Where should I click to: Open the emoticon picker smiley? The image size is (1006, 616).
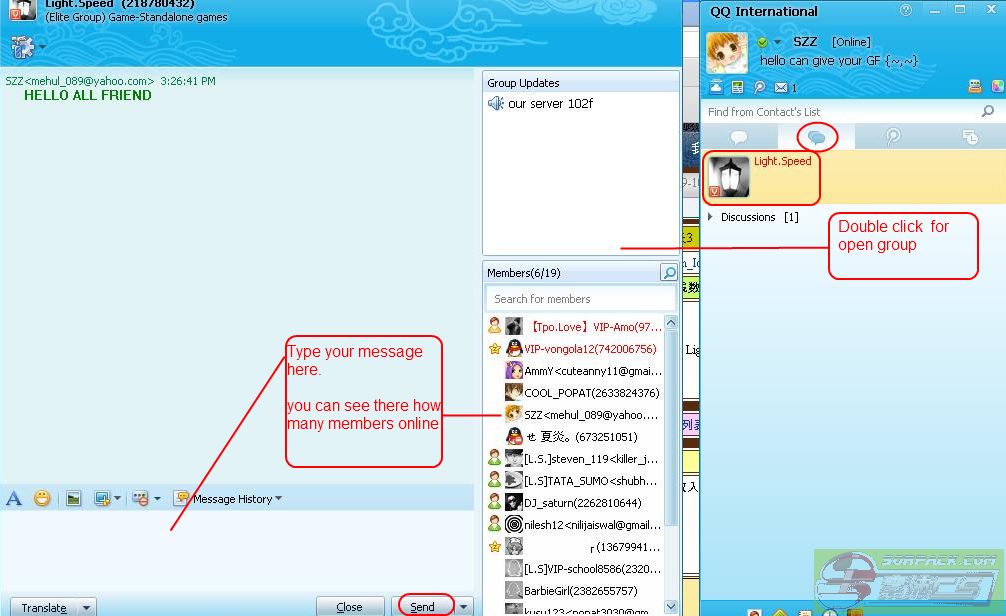click(x=42, y=498)
